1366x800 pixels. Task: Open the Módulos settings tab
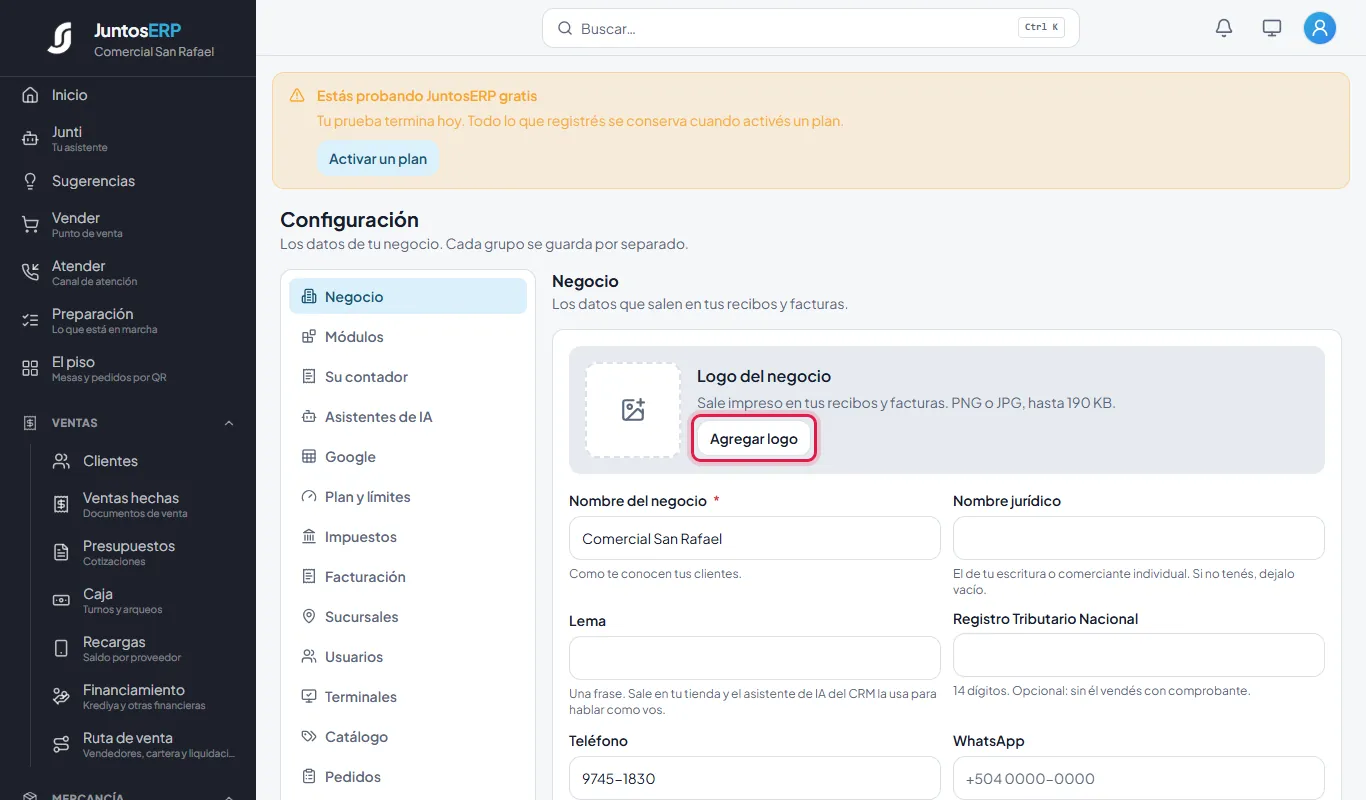[408, 337]
